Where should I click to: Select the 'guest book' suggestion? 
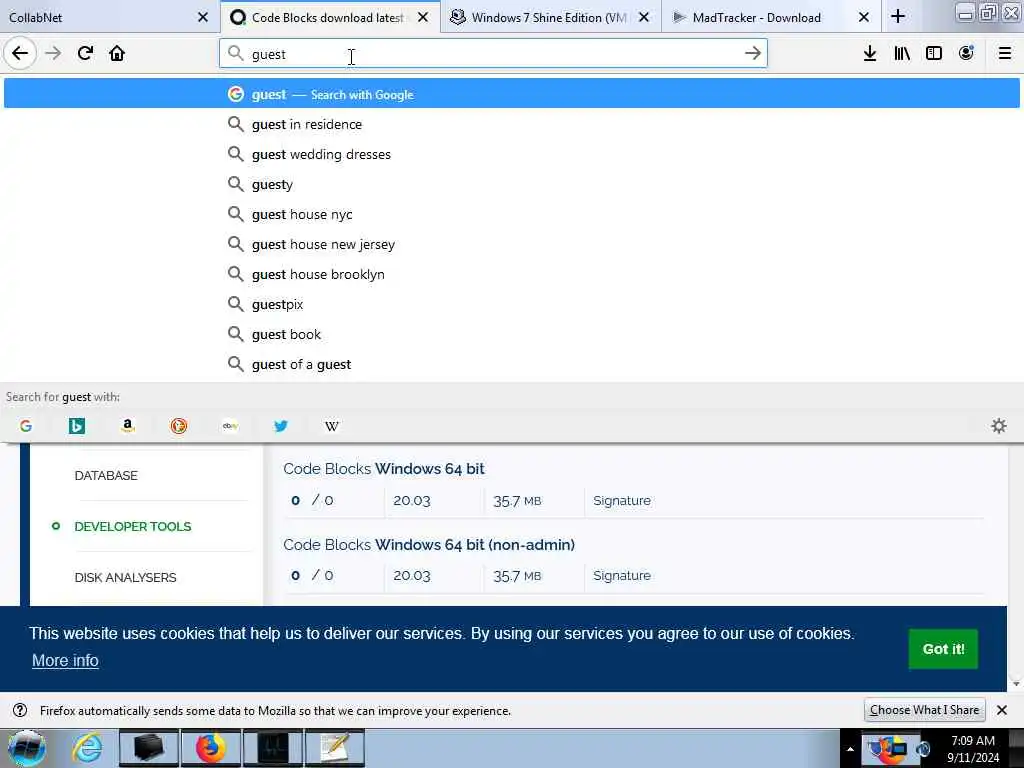pos(511,334)
